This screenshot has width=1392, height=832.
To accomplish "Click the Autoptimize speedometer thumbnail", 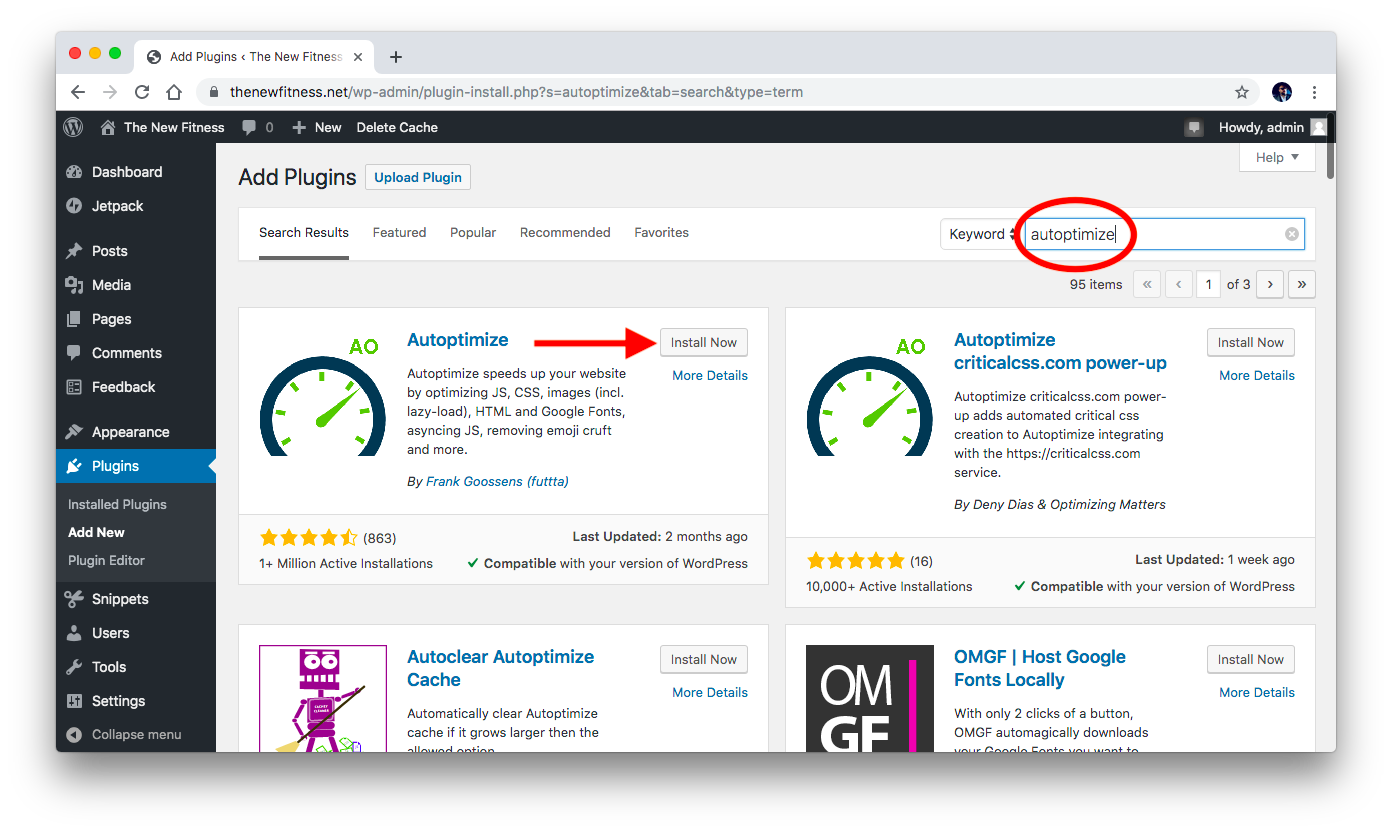I will coord(323,392).
